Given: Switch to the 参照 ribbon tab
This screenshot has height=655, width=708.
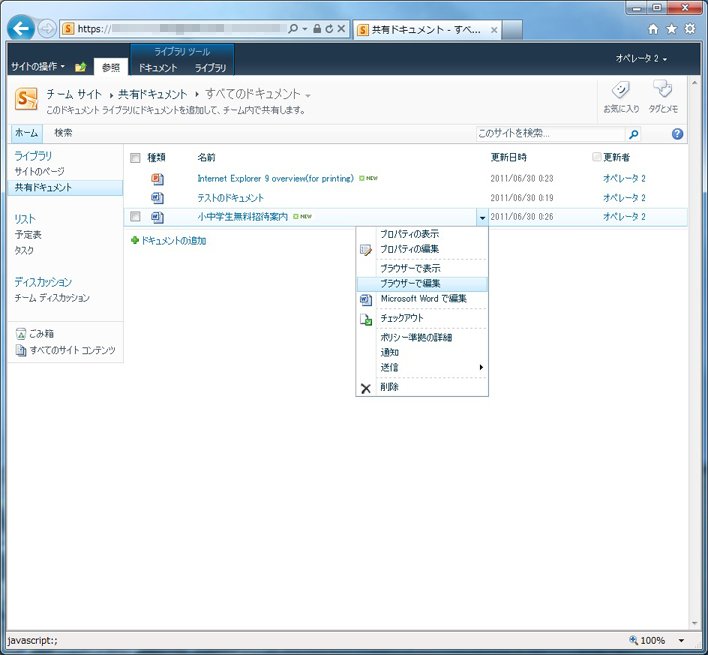Looking at the screenshot, I should (111, 67).
